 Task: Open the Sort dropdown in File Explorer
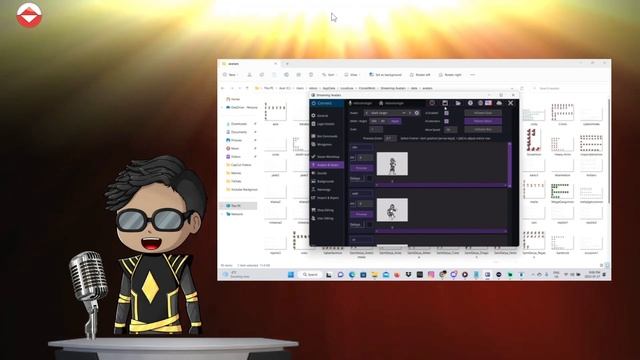coord(329,75)
